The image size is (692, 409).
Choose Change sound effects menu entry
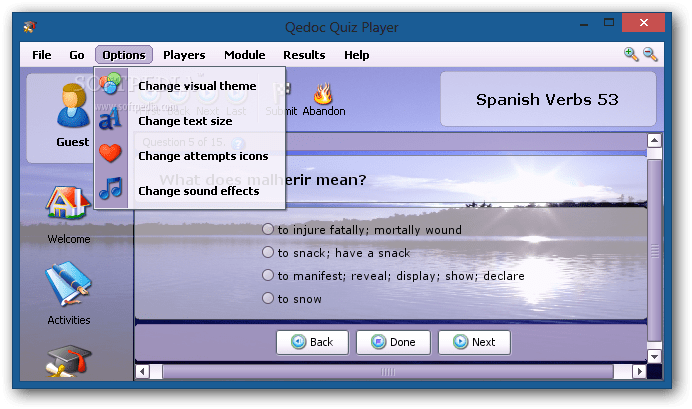point(190,191)
